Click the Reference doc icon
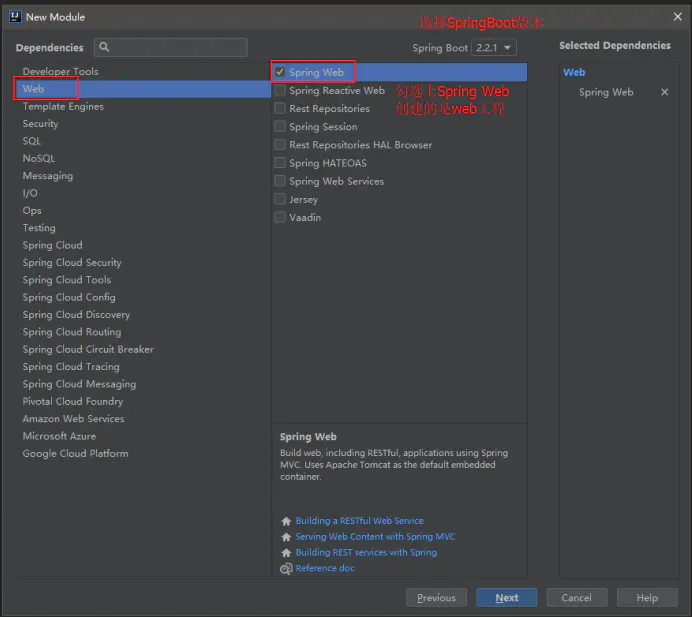This screenshot has height=618, width=692. [286, 569]
